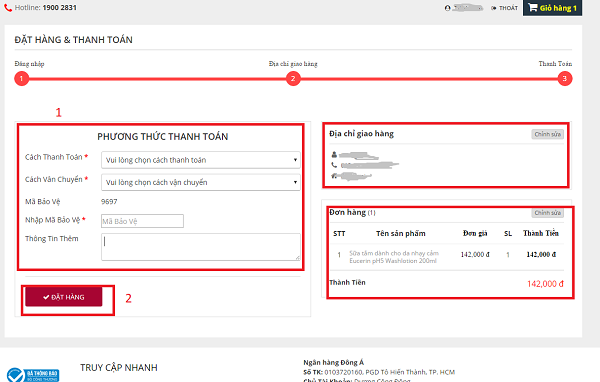Focus the Mã Bảo Vệ security code field
The width and height of the screenshot is (600, 382).
tap(142, 221)
